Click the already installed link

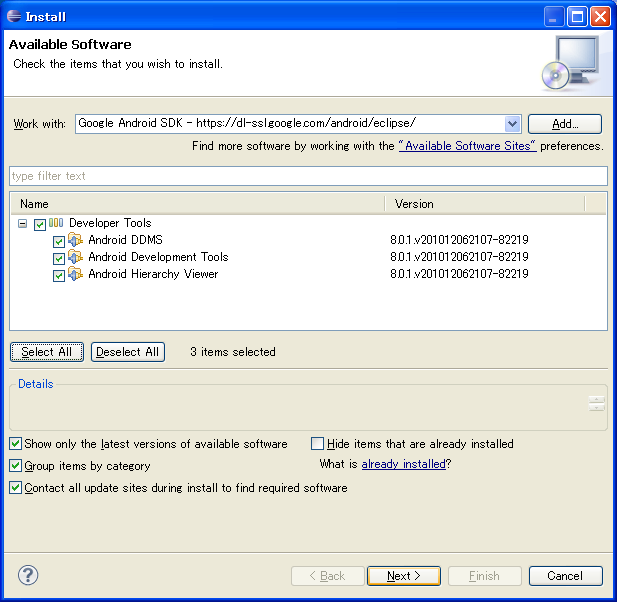tap(403, 464)
